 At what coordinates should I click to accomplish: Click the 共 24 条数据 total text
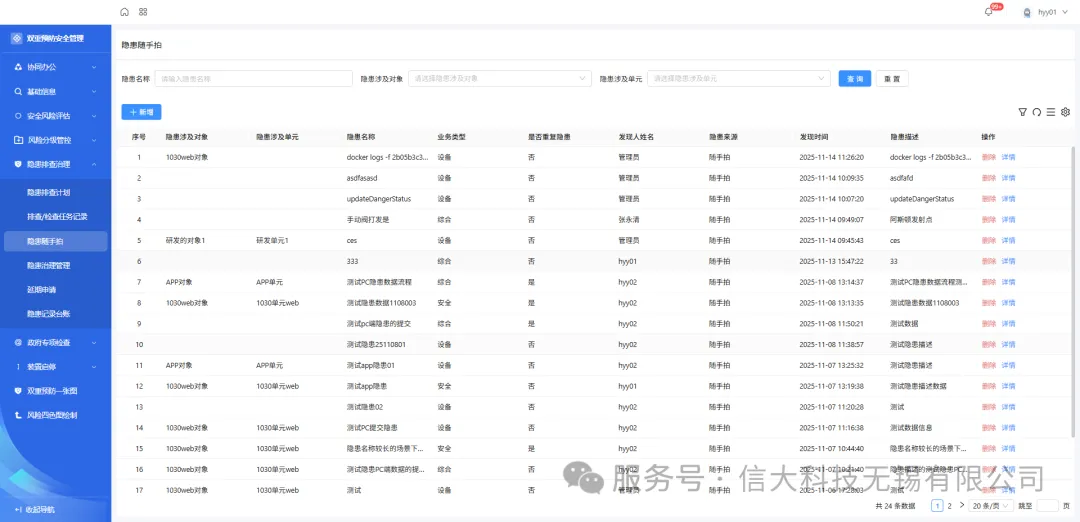point(895,505)
